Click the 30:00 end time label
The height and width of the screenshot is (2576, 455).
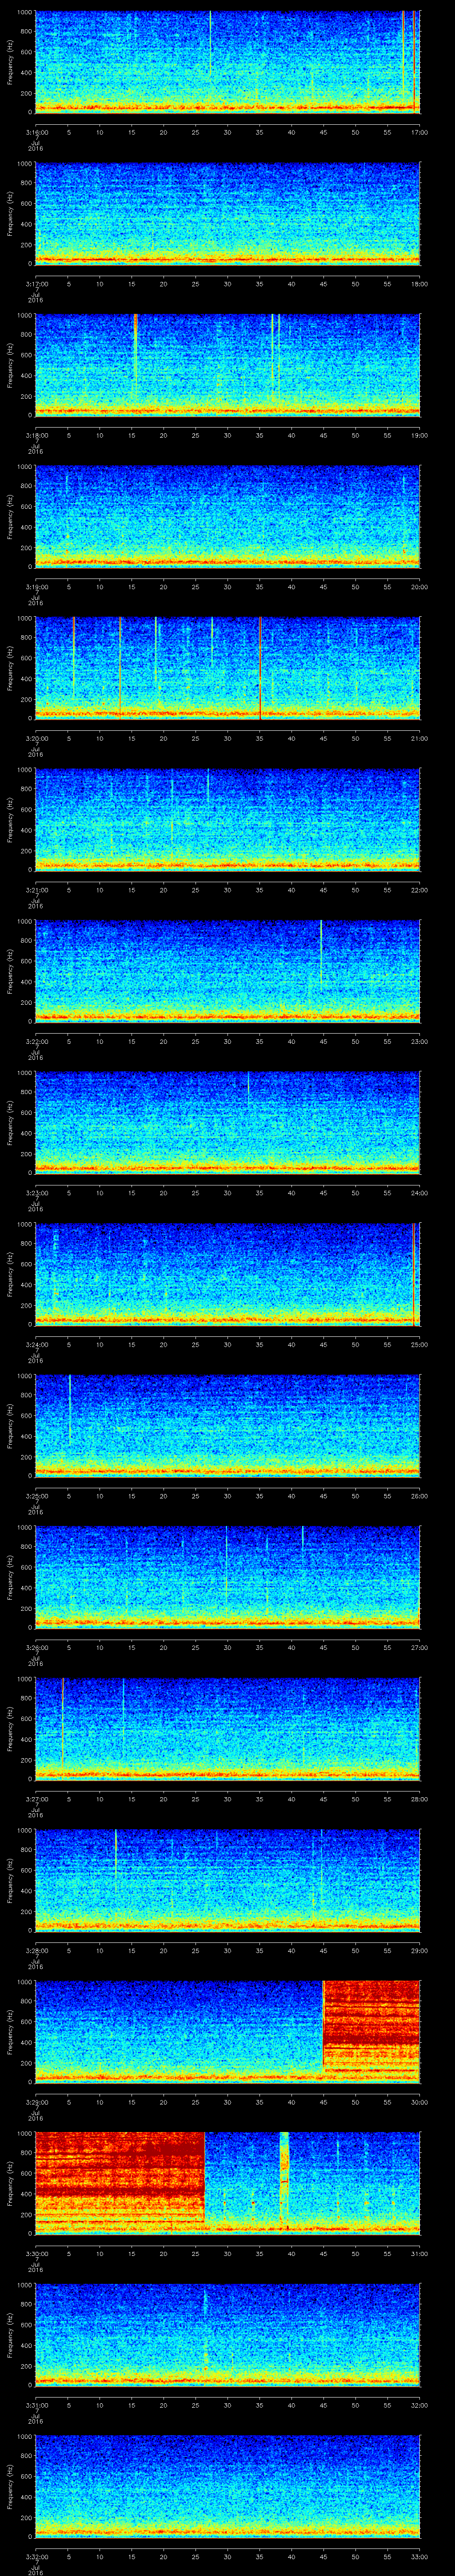(x=419, y=2102)
